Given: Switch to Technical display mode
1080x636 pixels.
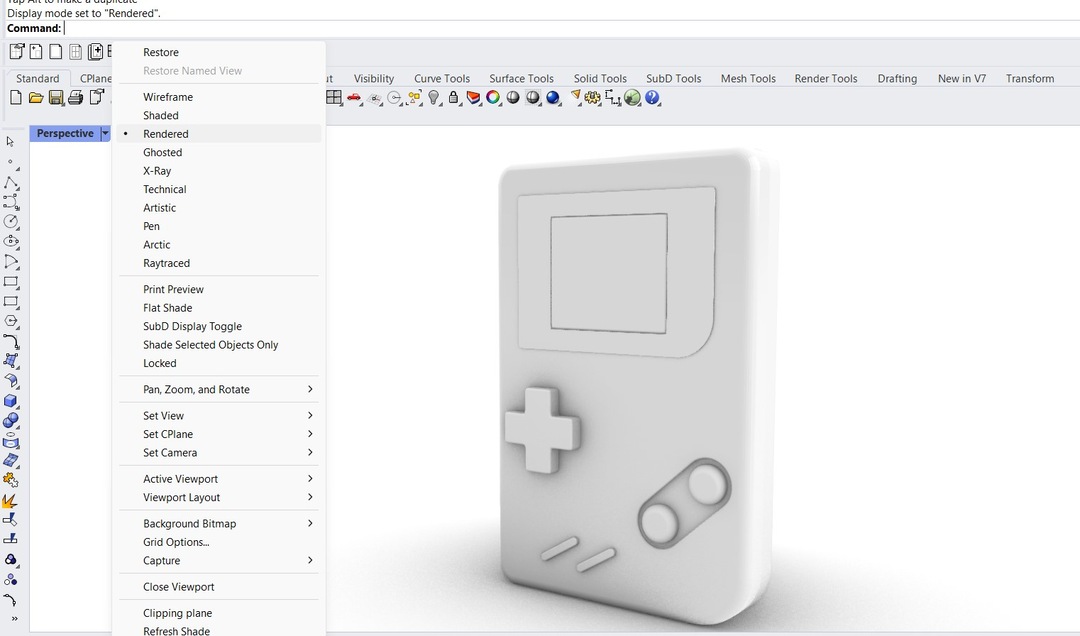Looking at the screenshot, I should [219, 189].
